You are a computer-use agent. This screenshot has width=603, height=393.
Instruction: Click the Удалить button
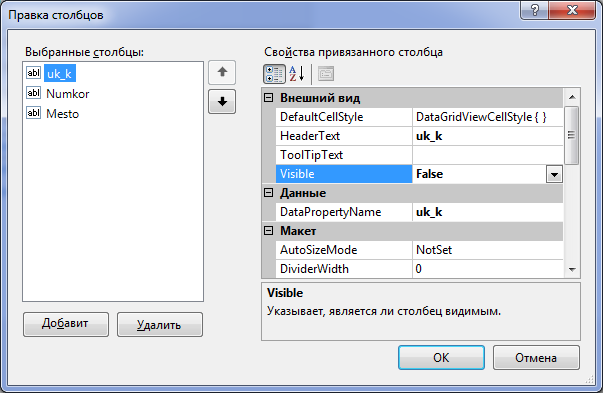point(160,324)
